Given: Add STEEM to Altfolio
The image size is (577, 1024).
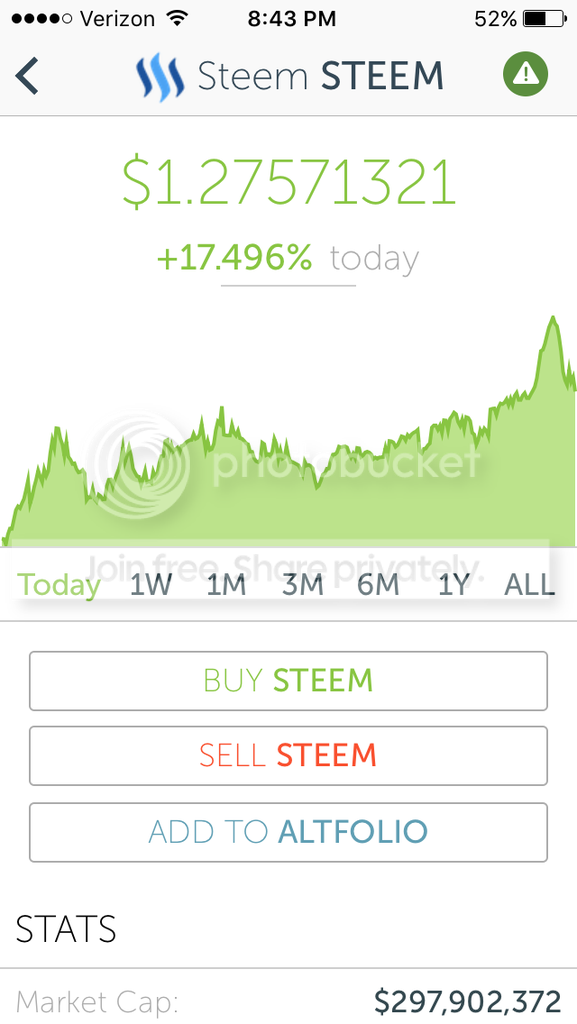Looking at the screenshot, I should 288,832.
